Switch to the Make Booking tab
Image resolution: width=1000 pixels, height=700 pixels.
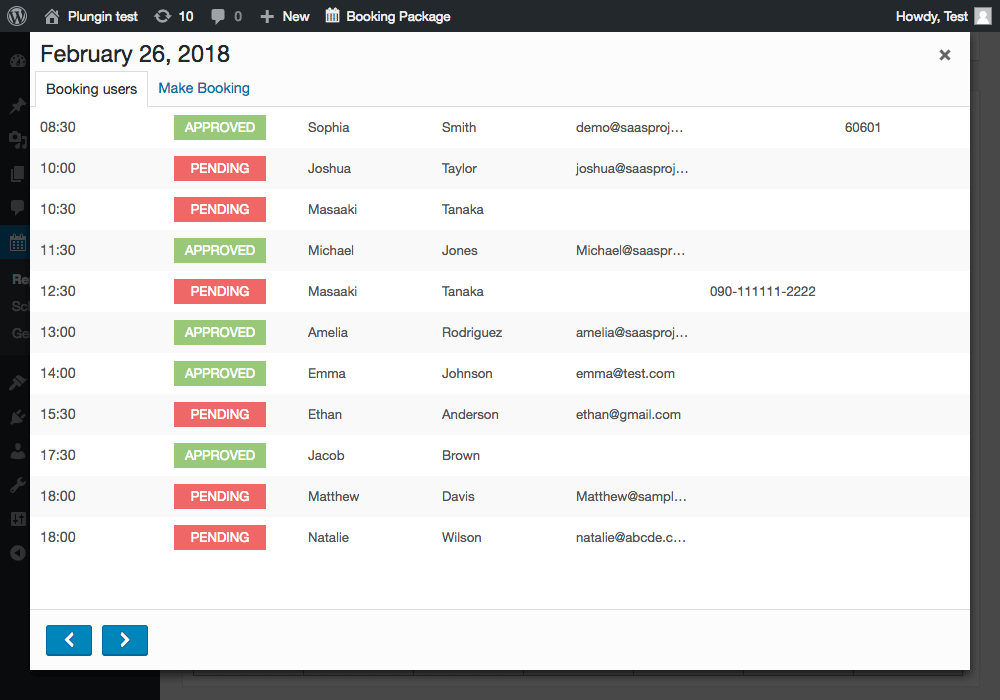coord(203,88)
